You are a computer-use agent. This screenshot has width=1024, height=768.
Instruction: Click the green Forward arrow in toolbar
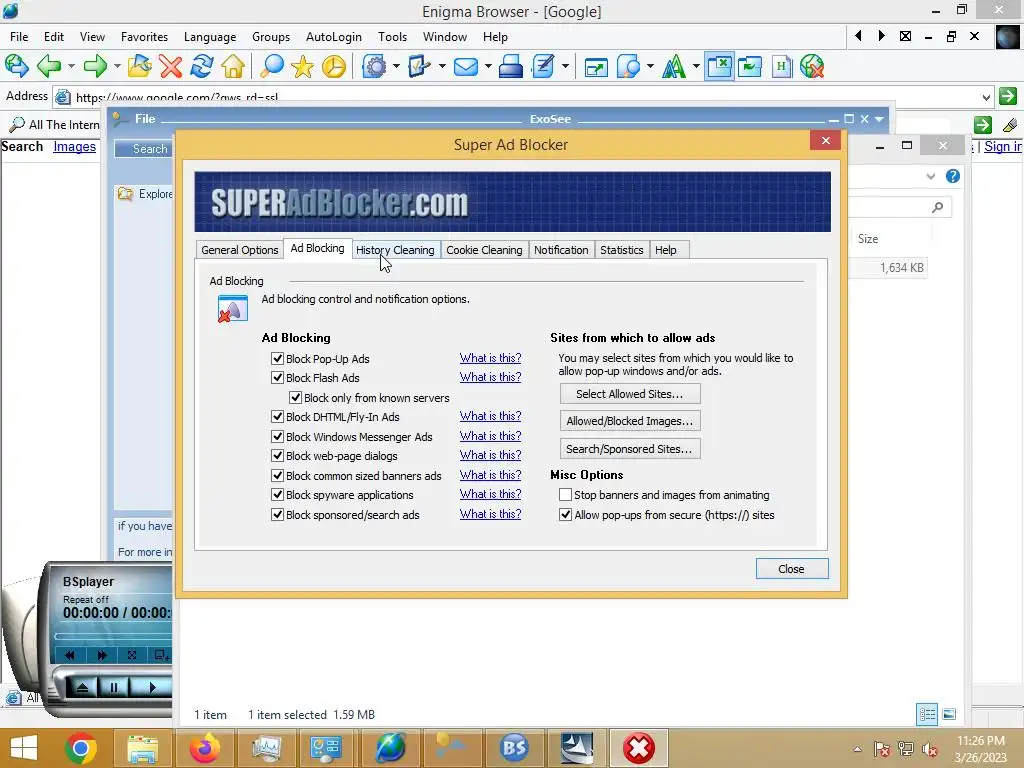pyautogui.click(x=95, y=66)
